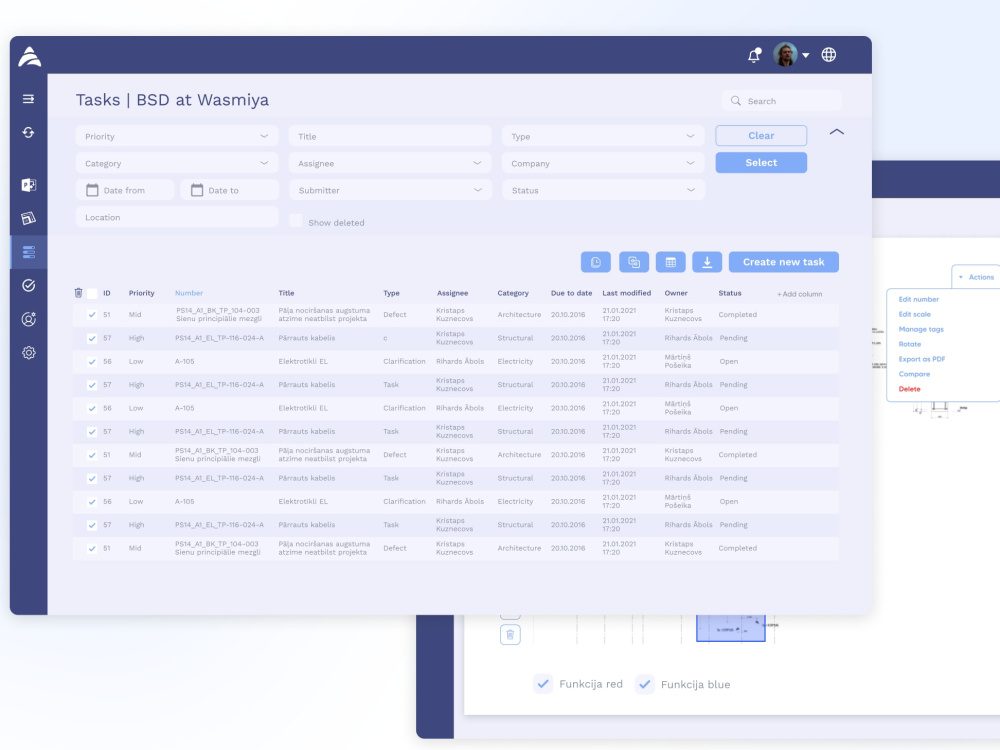Collapse the filter panel with the chevron
The width and height of the screenshot is (1000, 750).
[x=837, y=132]
